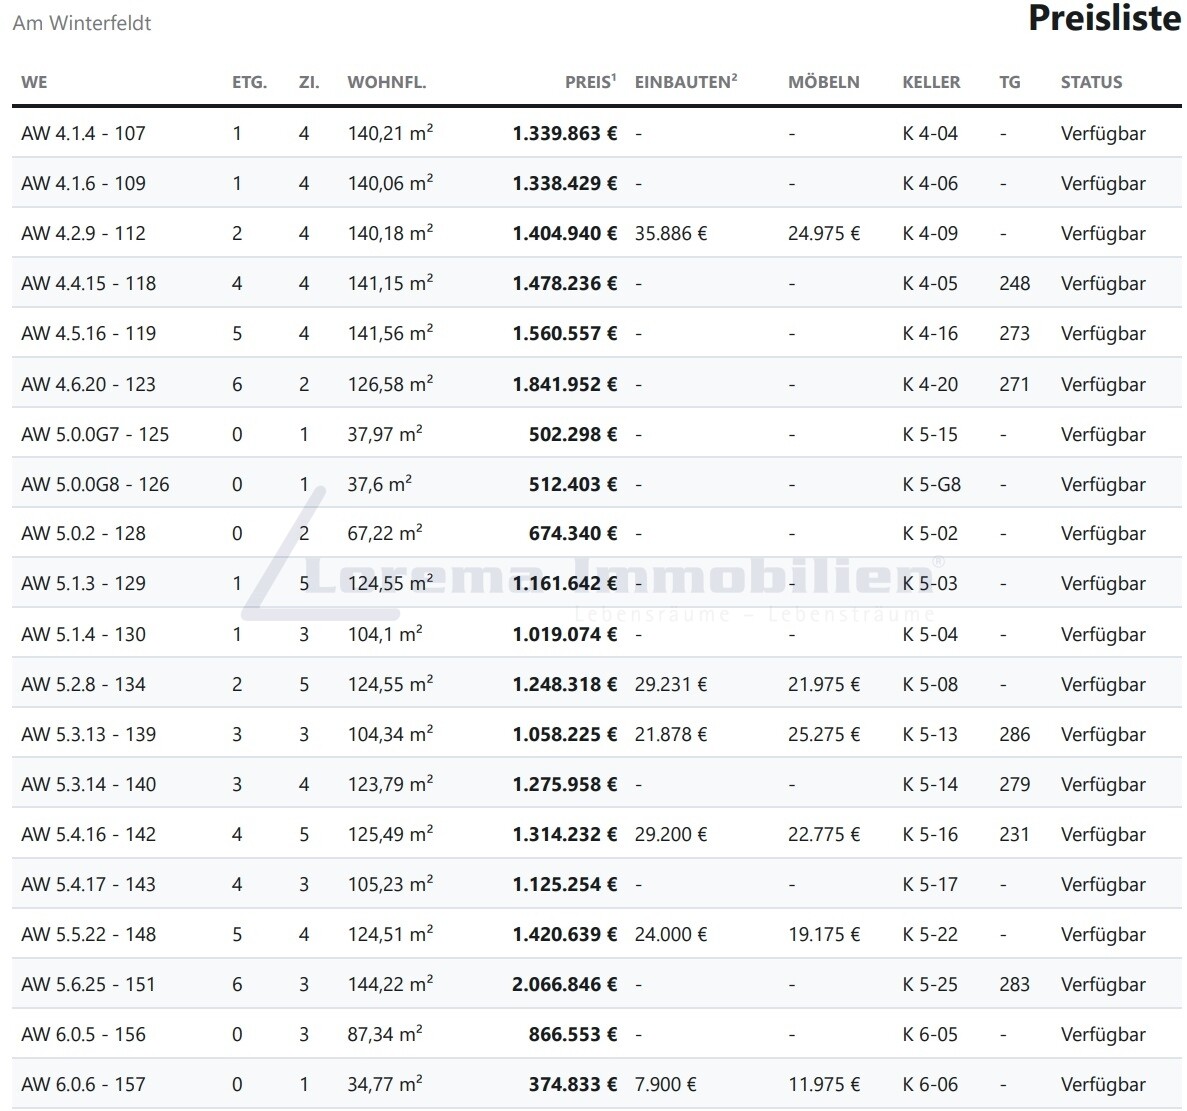Click Einbauten value 7.900 €
Viewport: 1187px width, 1111px height.
(665, 1084)
